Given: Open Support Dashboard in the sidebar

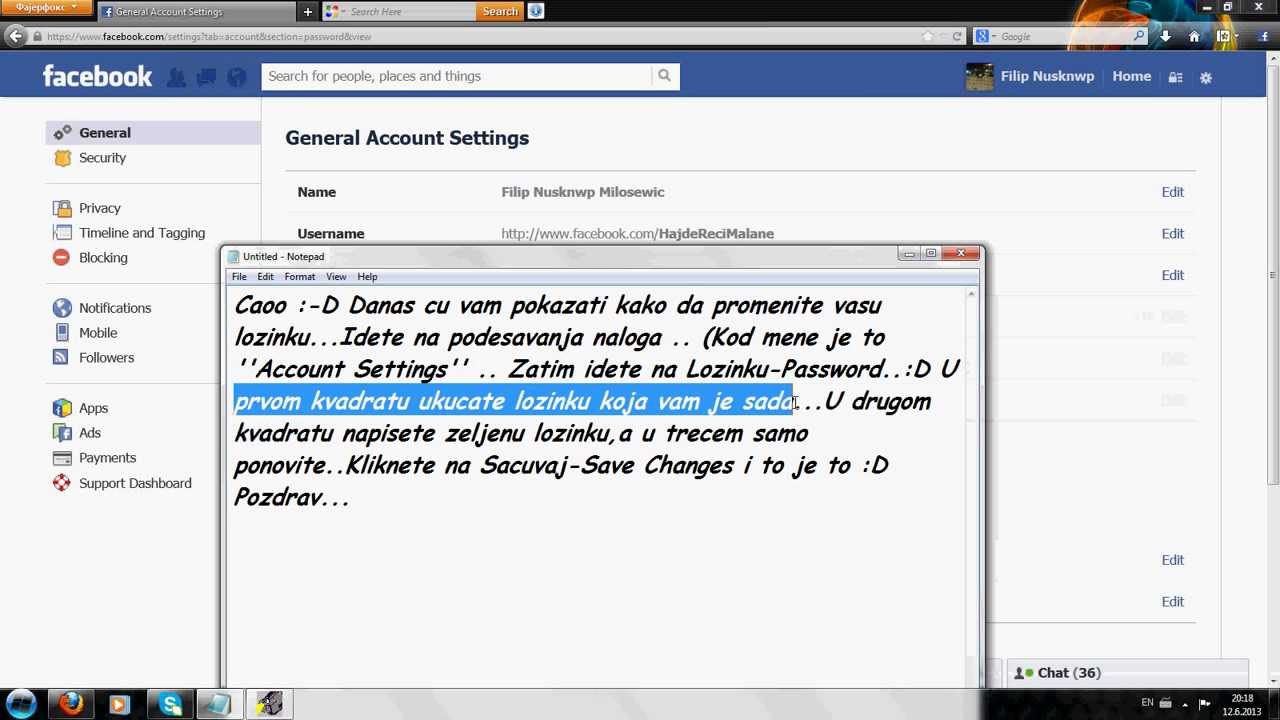Looking at the screenshot, I should (x=135, y=483).
